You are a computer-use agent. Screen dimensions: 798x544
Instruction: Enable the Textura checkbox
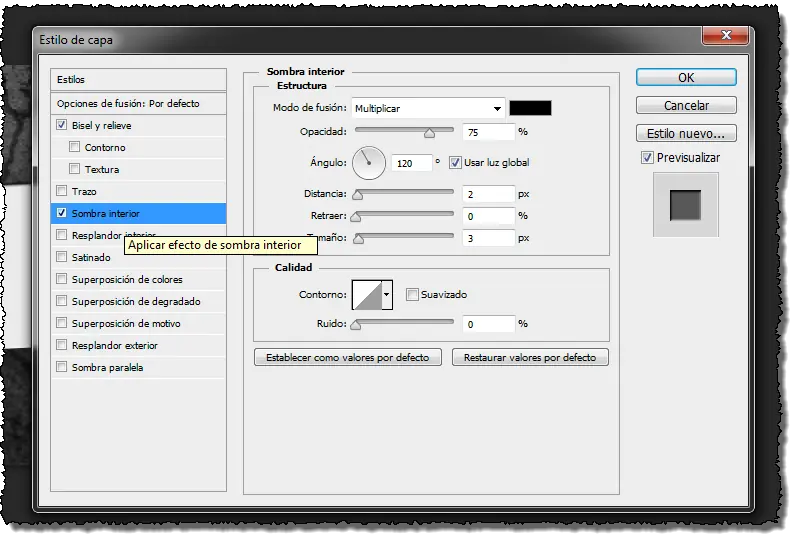click(74, 169)
